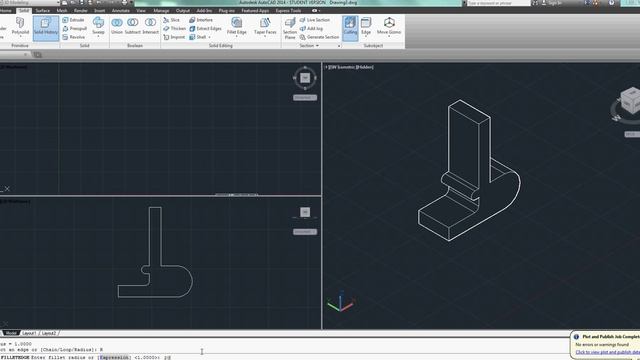640x360 pixels.
Task: Select the Imprint tool
Action: [x=174, y=37]
